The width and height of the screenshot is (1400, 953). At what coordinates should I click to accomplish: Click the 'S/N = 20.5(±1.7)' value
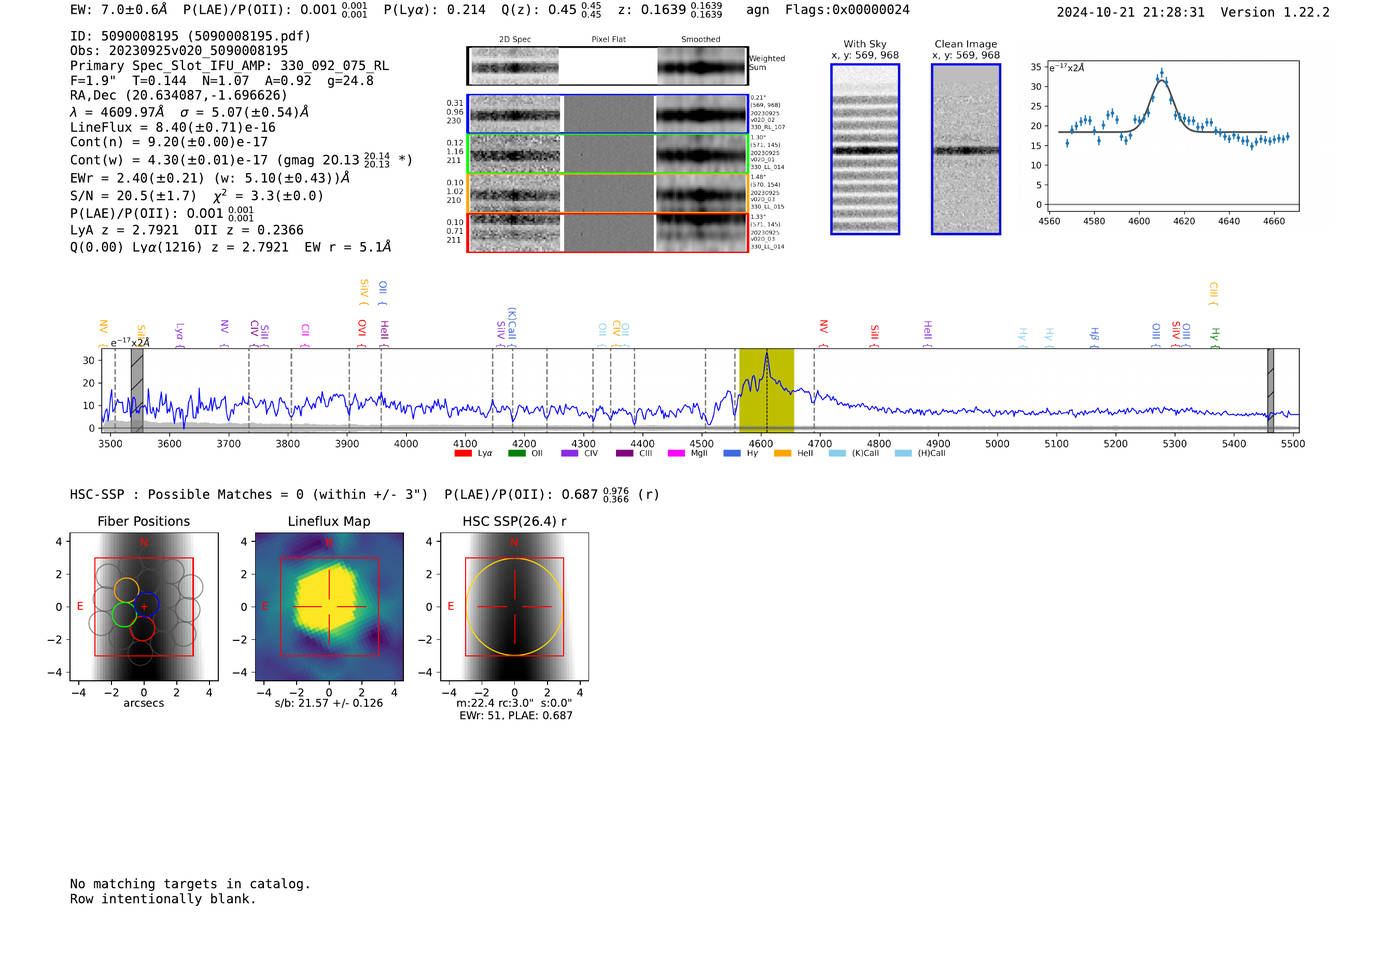point(133,196)
